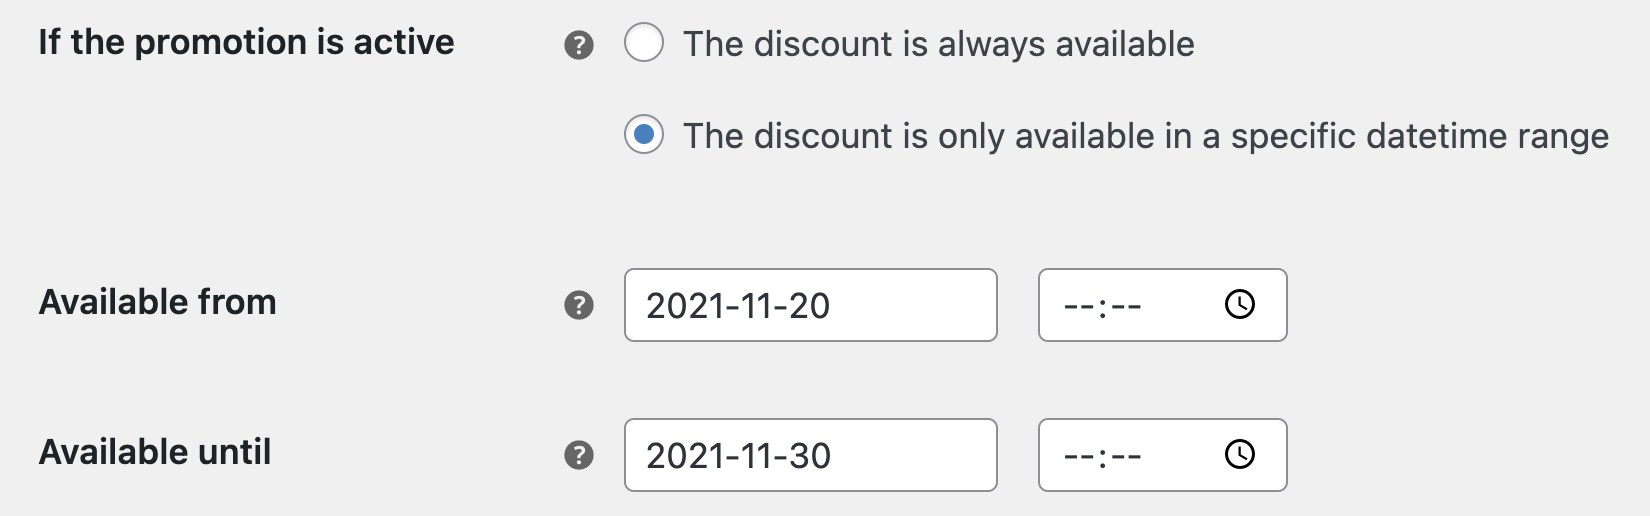Viewport: 1650px width, 516px height.
Task: Click the 'Available from' field label
Action: pyautogui.click(x=157, y=302)
